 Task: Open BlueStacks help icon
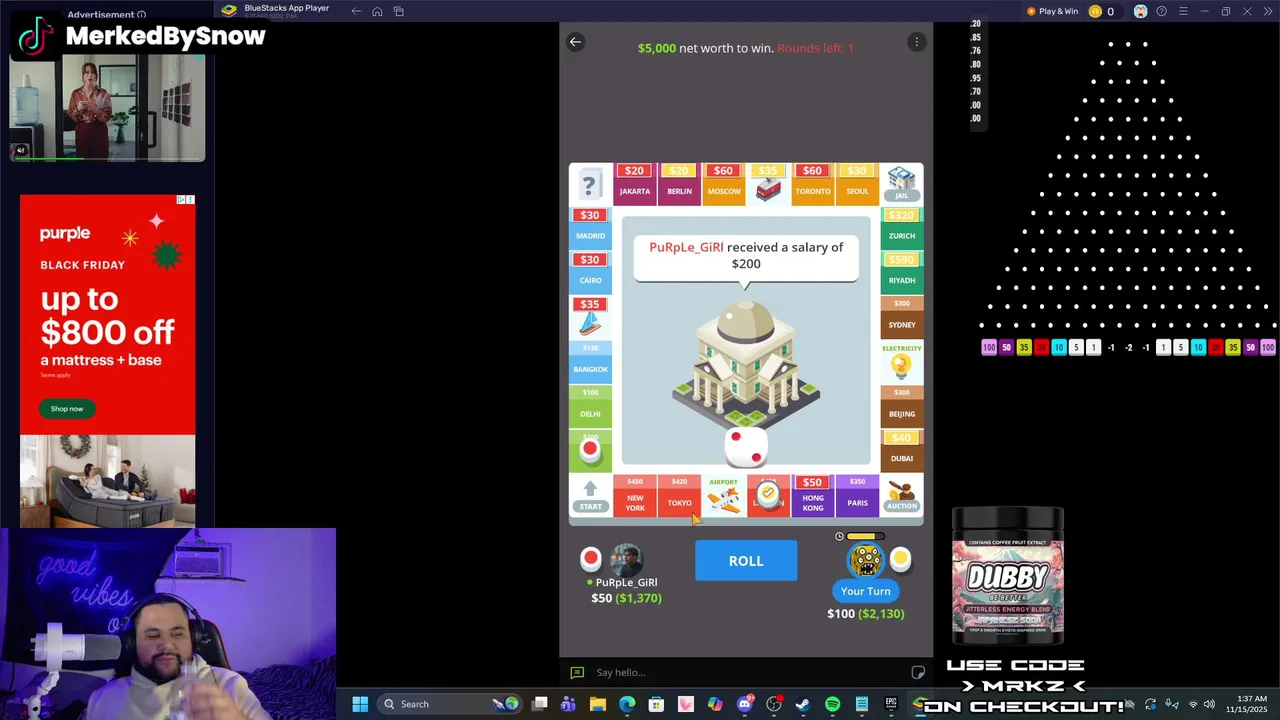click(1161, 11)
